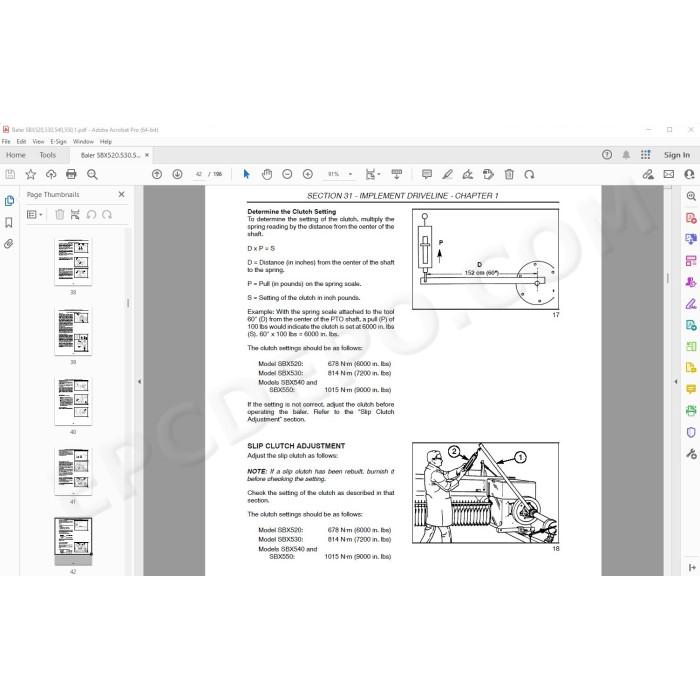Open the fit page options dropdown
Image resolution: width=700 pixels, height=700 pixels.
click(x=373, y=174)
